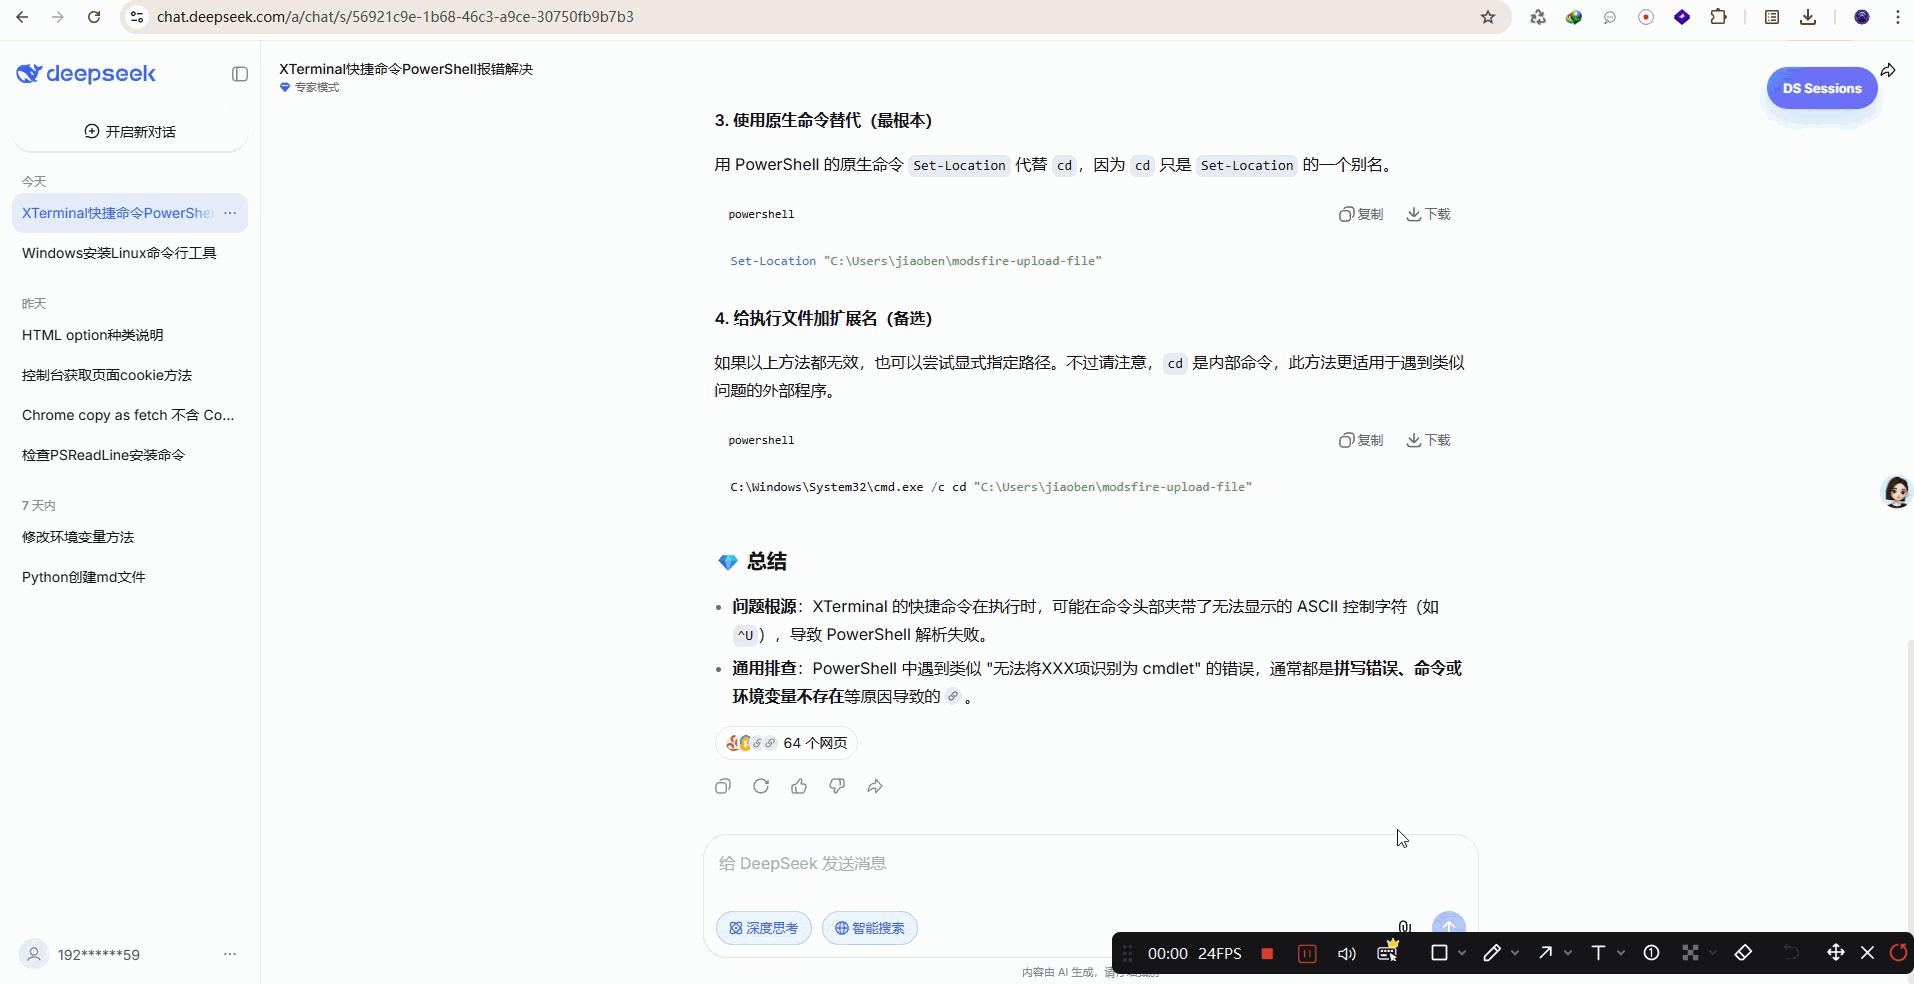The height and width of the screenshot is (984, 1914).
Task: Pause the screen recording
Action: [1307, 953]
